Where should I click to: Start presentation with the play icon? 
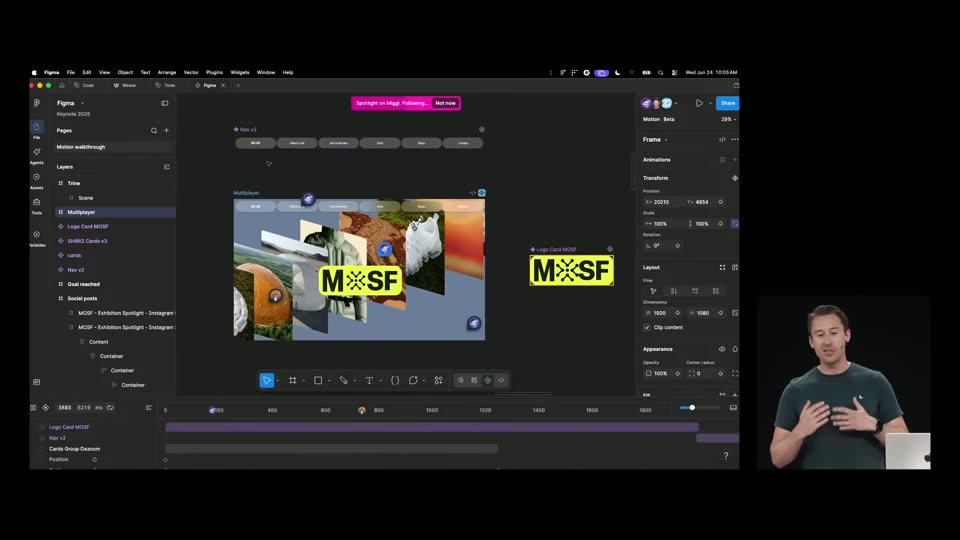coord(699,103)
